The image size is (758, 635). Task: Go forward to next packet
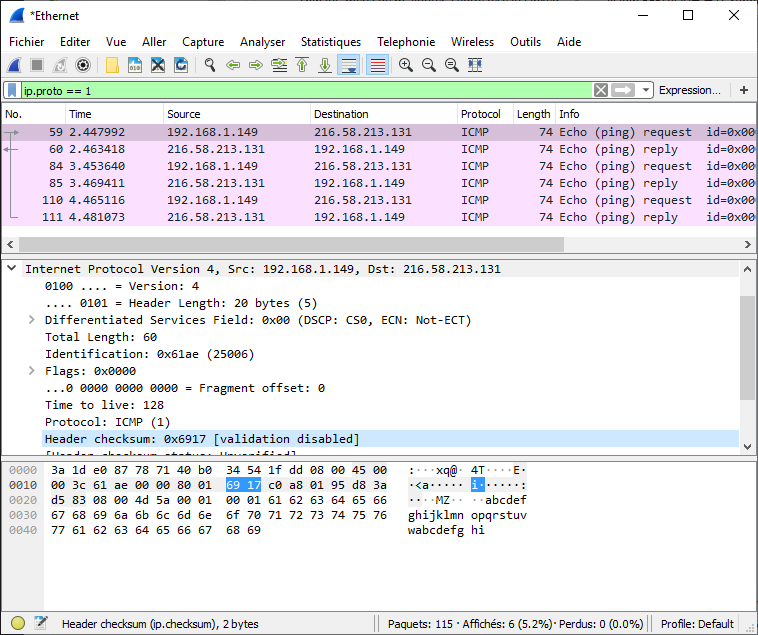(256, 65)
